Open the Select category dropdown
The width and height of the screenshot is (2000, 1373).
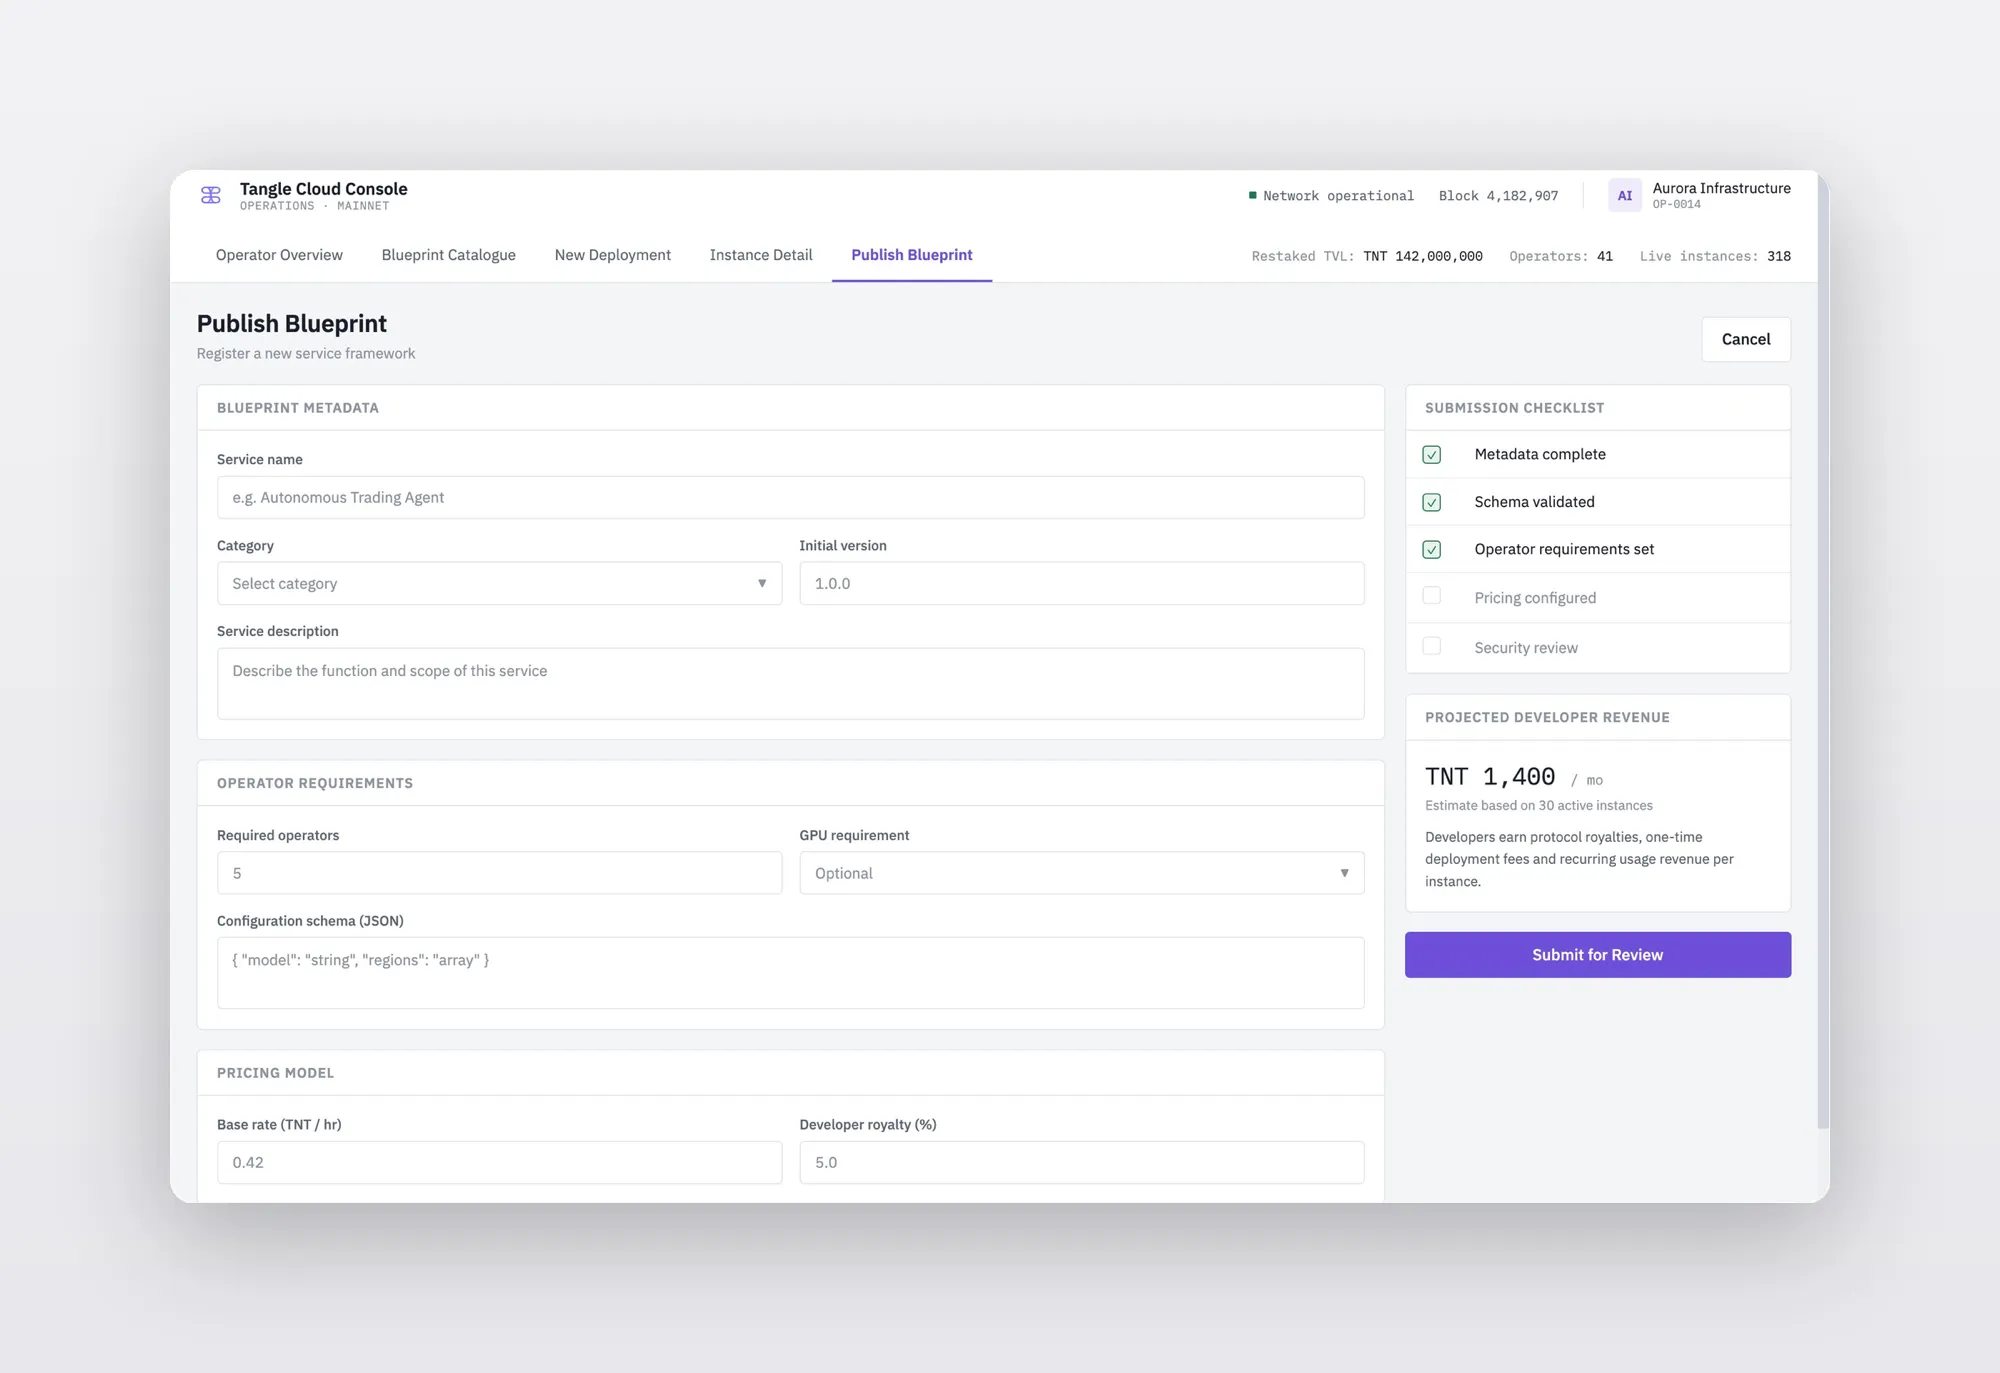(499, 583)
